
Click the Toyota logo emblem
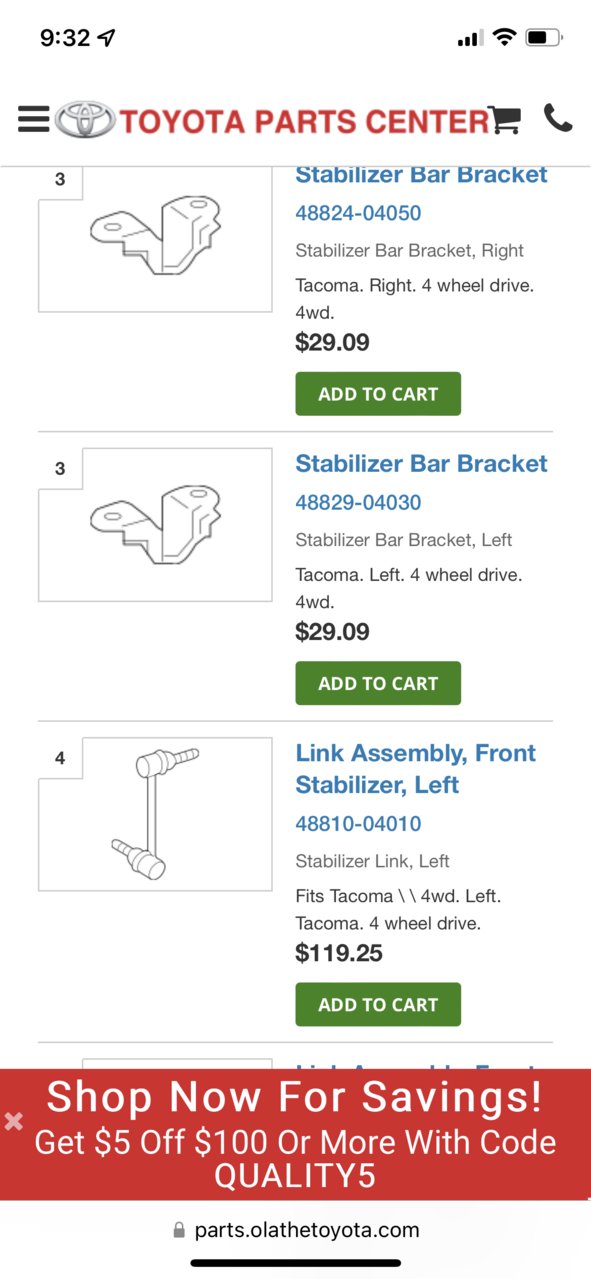[x=85, y=120]
